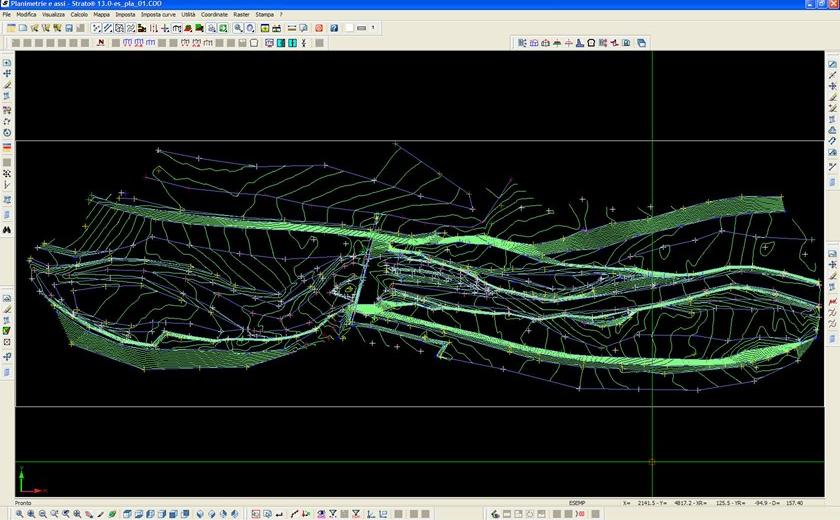Expand the Visualizza menu
Viewport: 840px width, 520px height.
point(53,15)
